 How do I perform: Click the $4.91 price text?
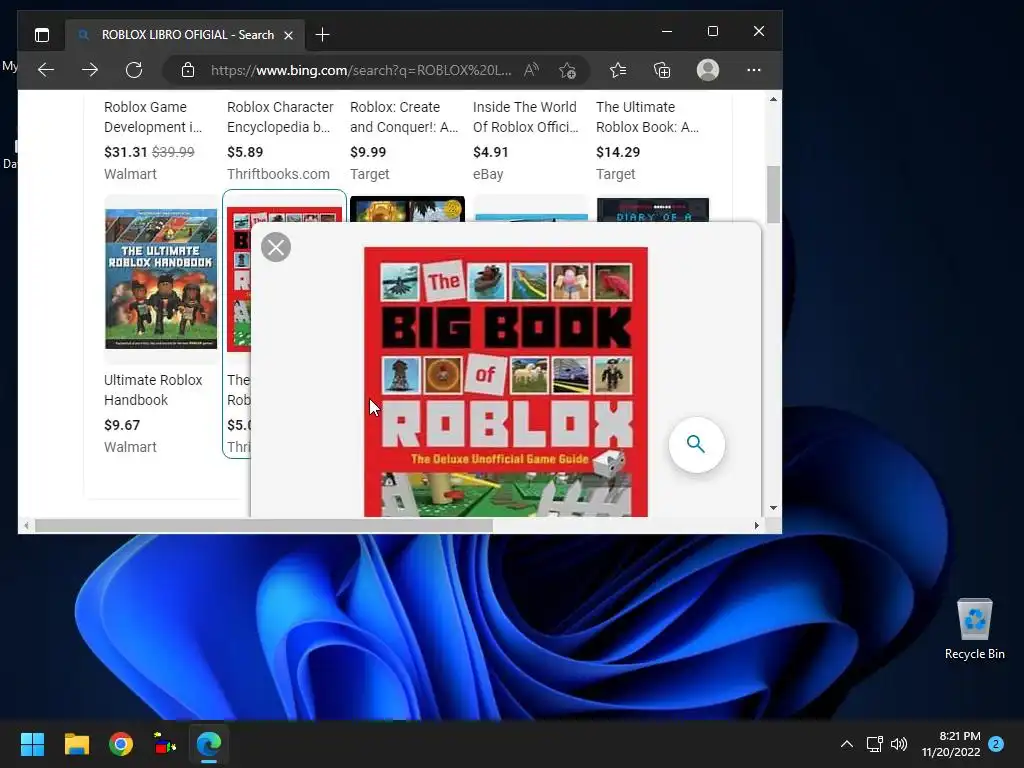point(490,152)
